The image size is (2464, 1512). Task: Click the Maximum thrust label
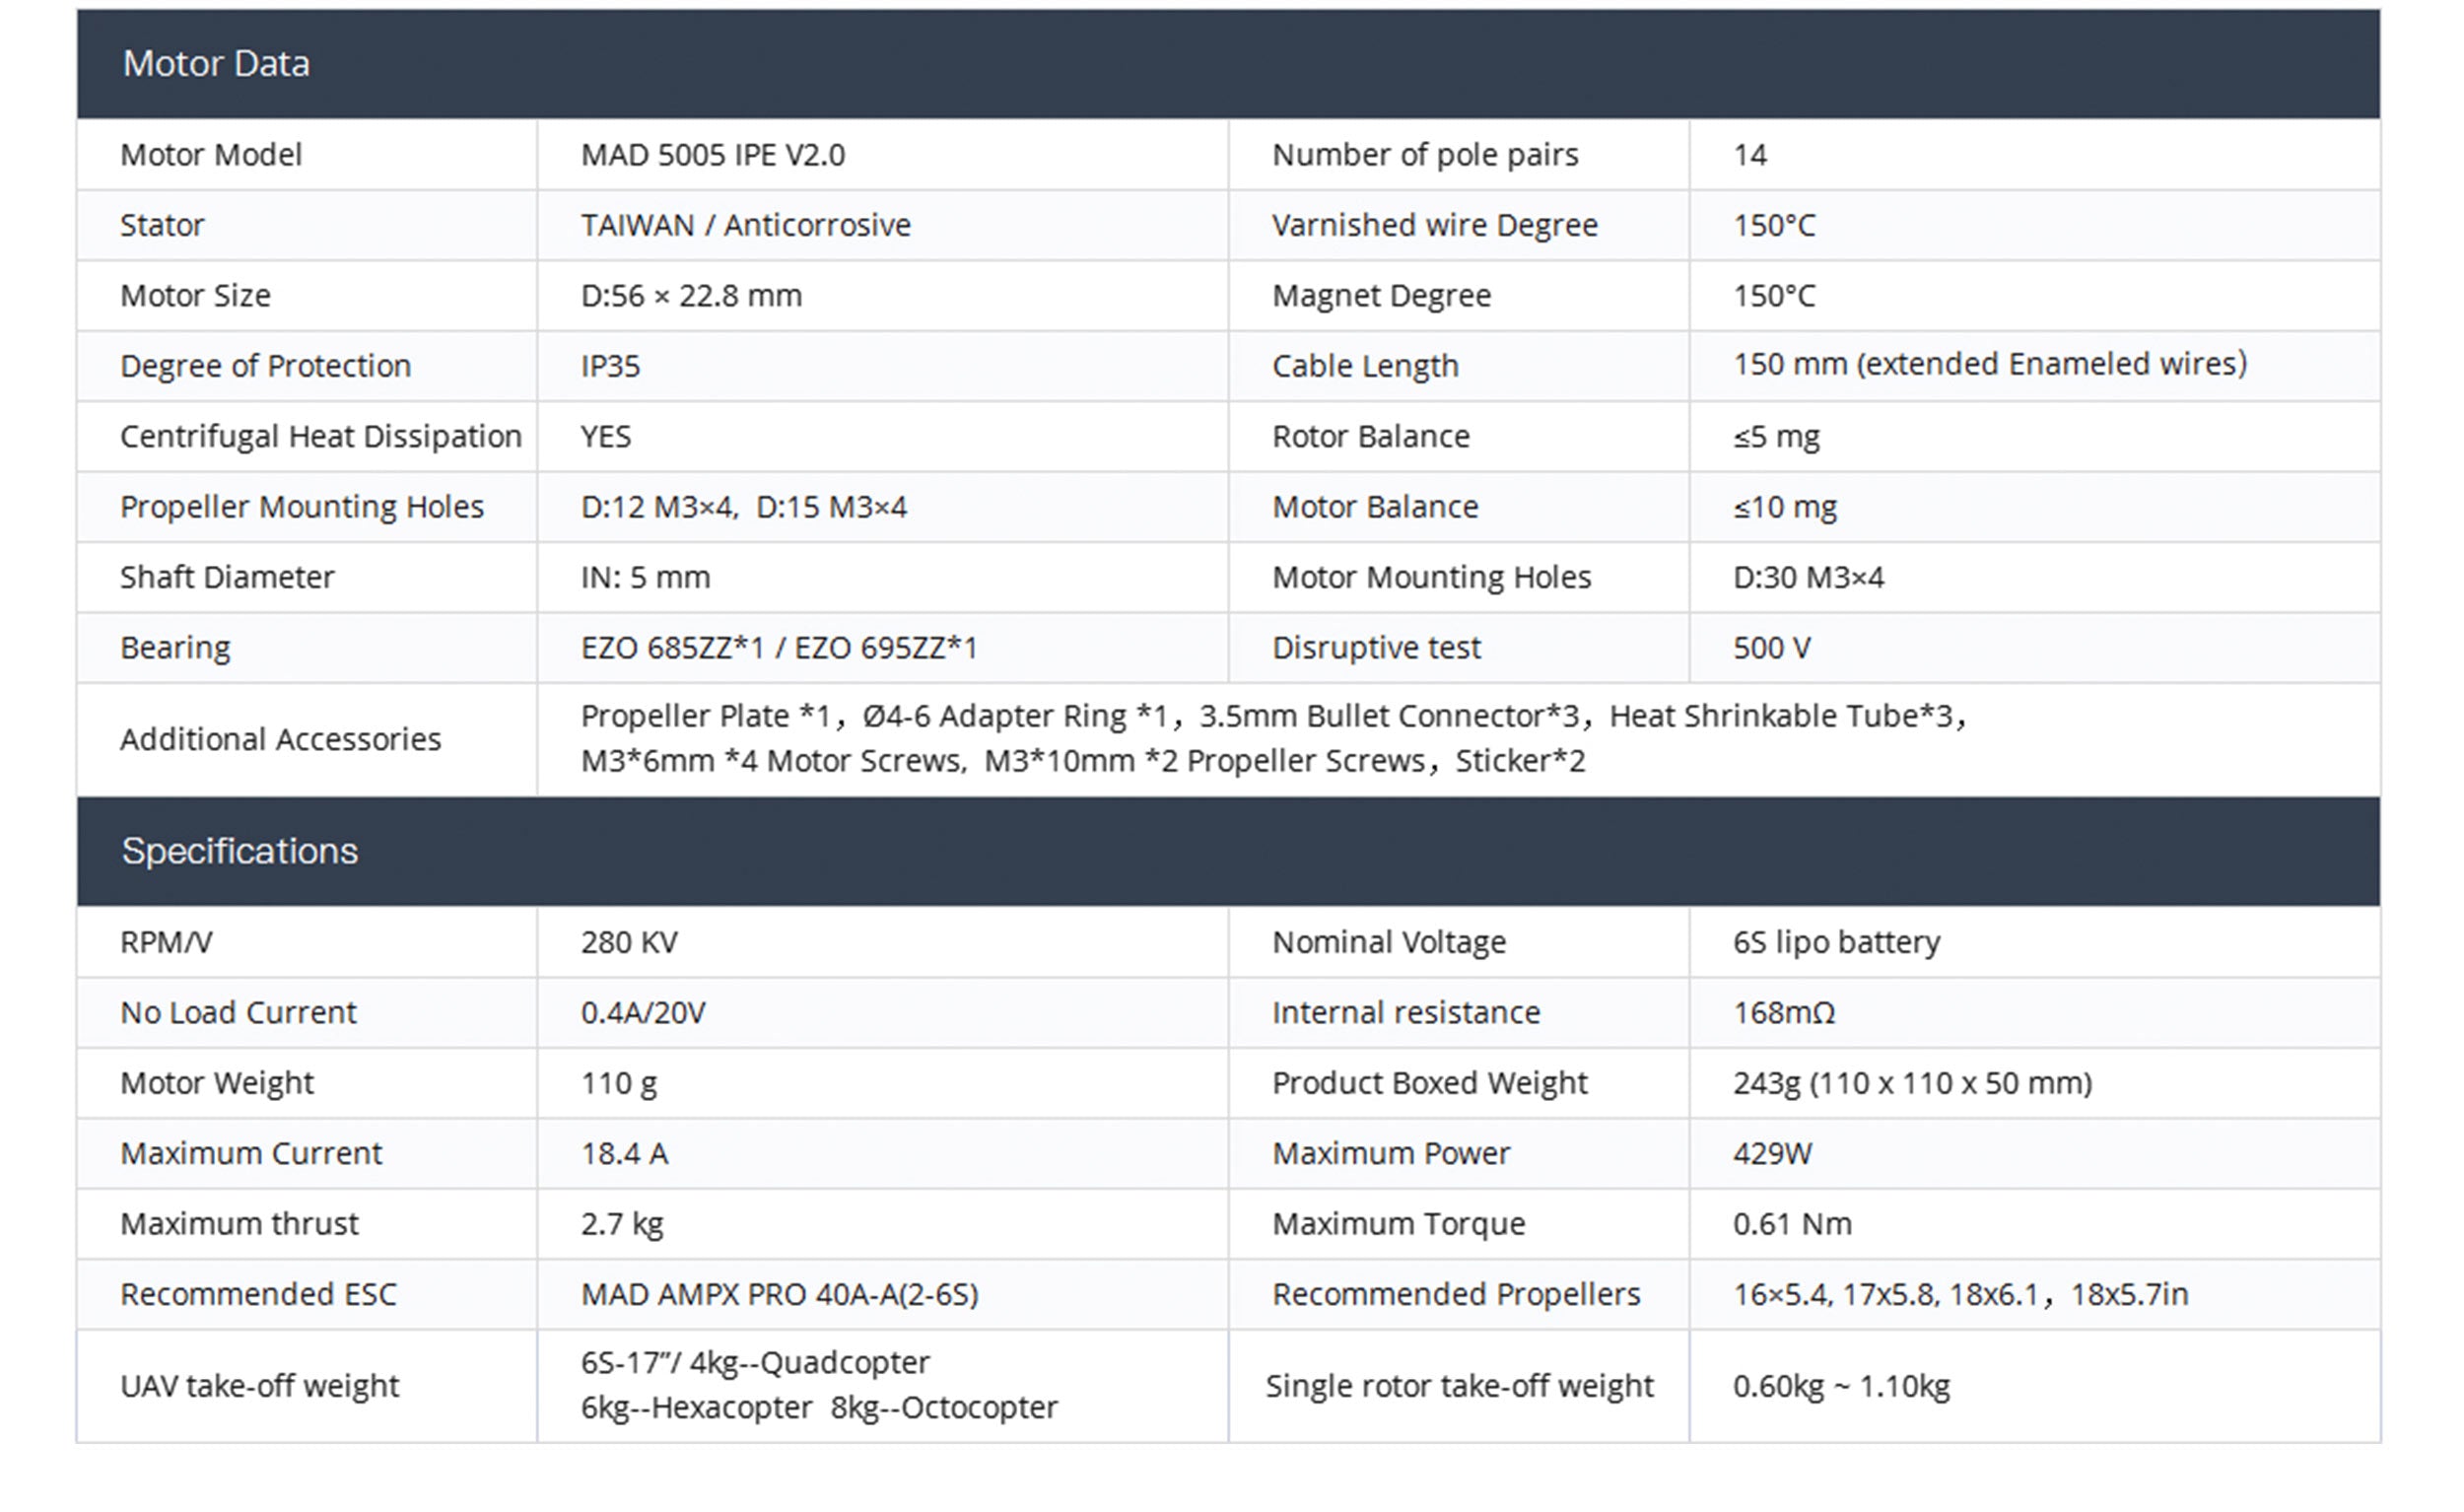pos(239,1224)
